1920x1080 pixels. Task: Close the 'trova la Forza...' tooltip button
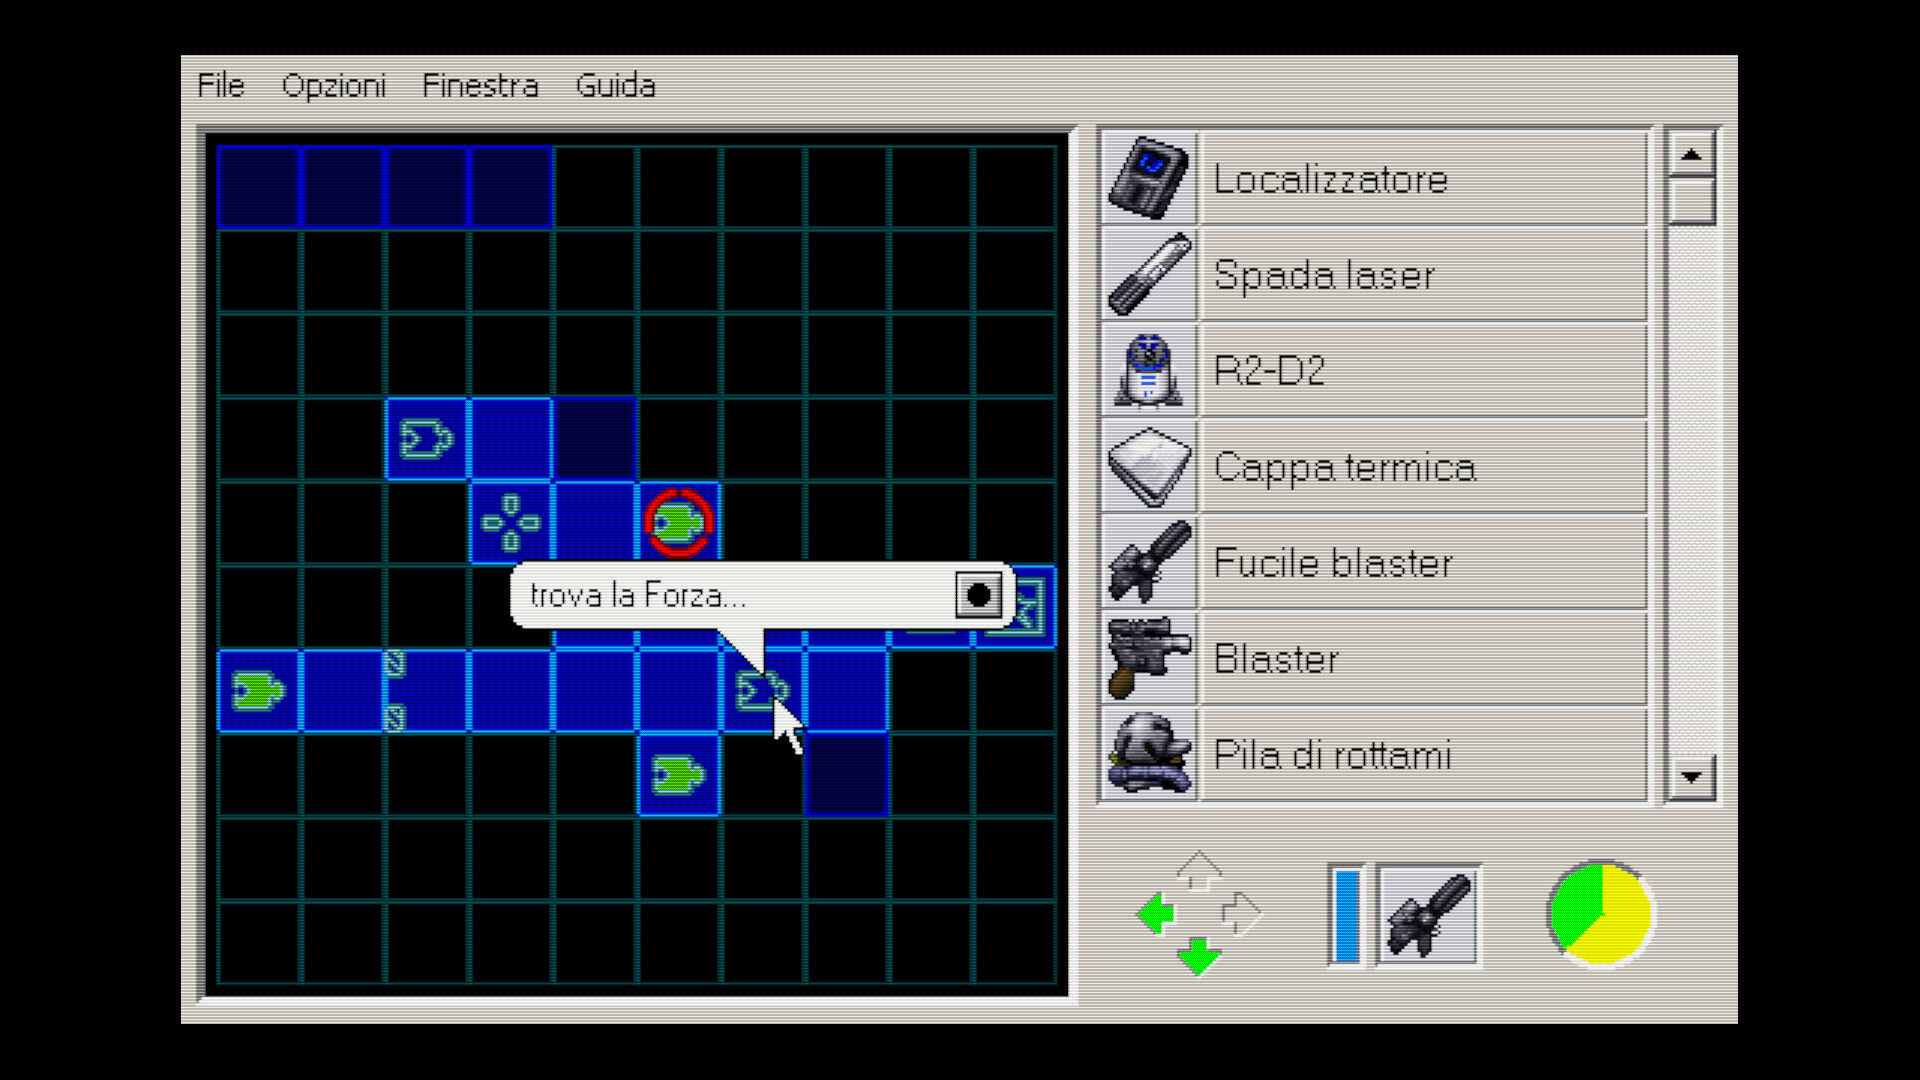[x=979, y=595]
